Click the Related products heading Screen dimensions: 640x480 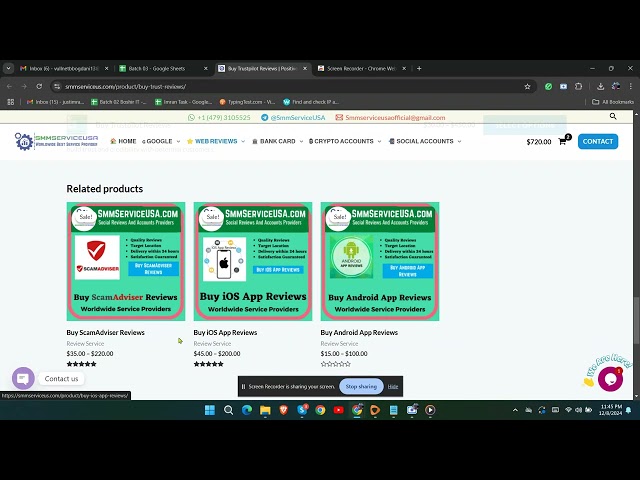[105, 189]
